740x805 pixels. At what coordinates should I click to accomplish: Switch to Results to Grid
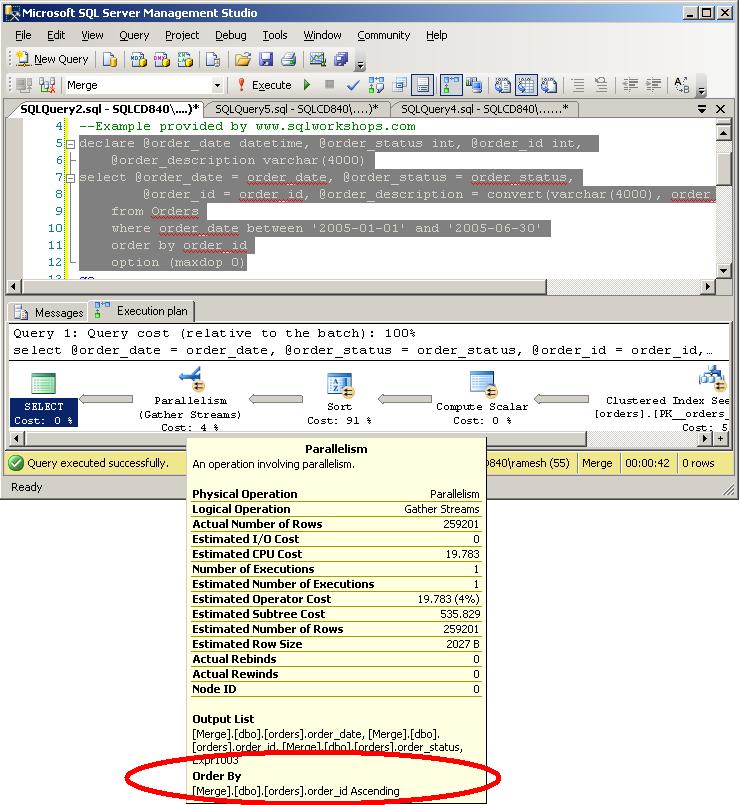pyautogui.click(x=526, y=85)
